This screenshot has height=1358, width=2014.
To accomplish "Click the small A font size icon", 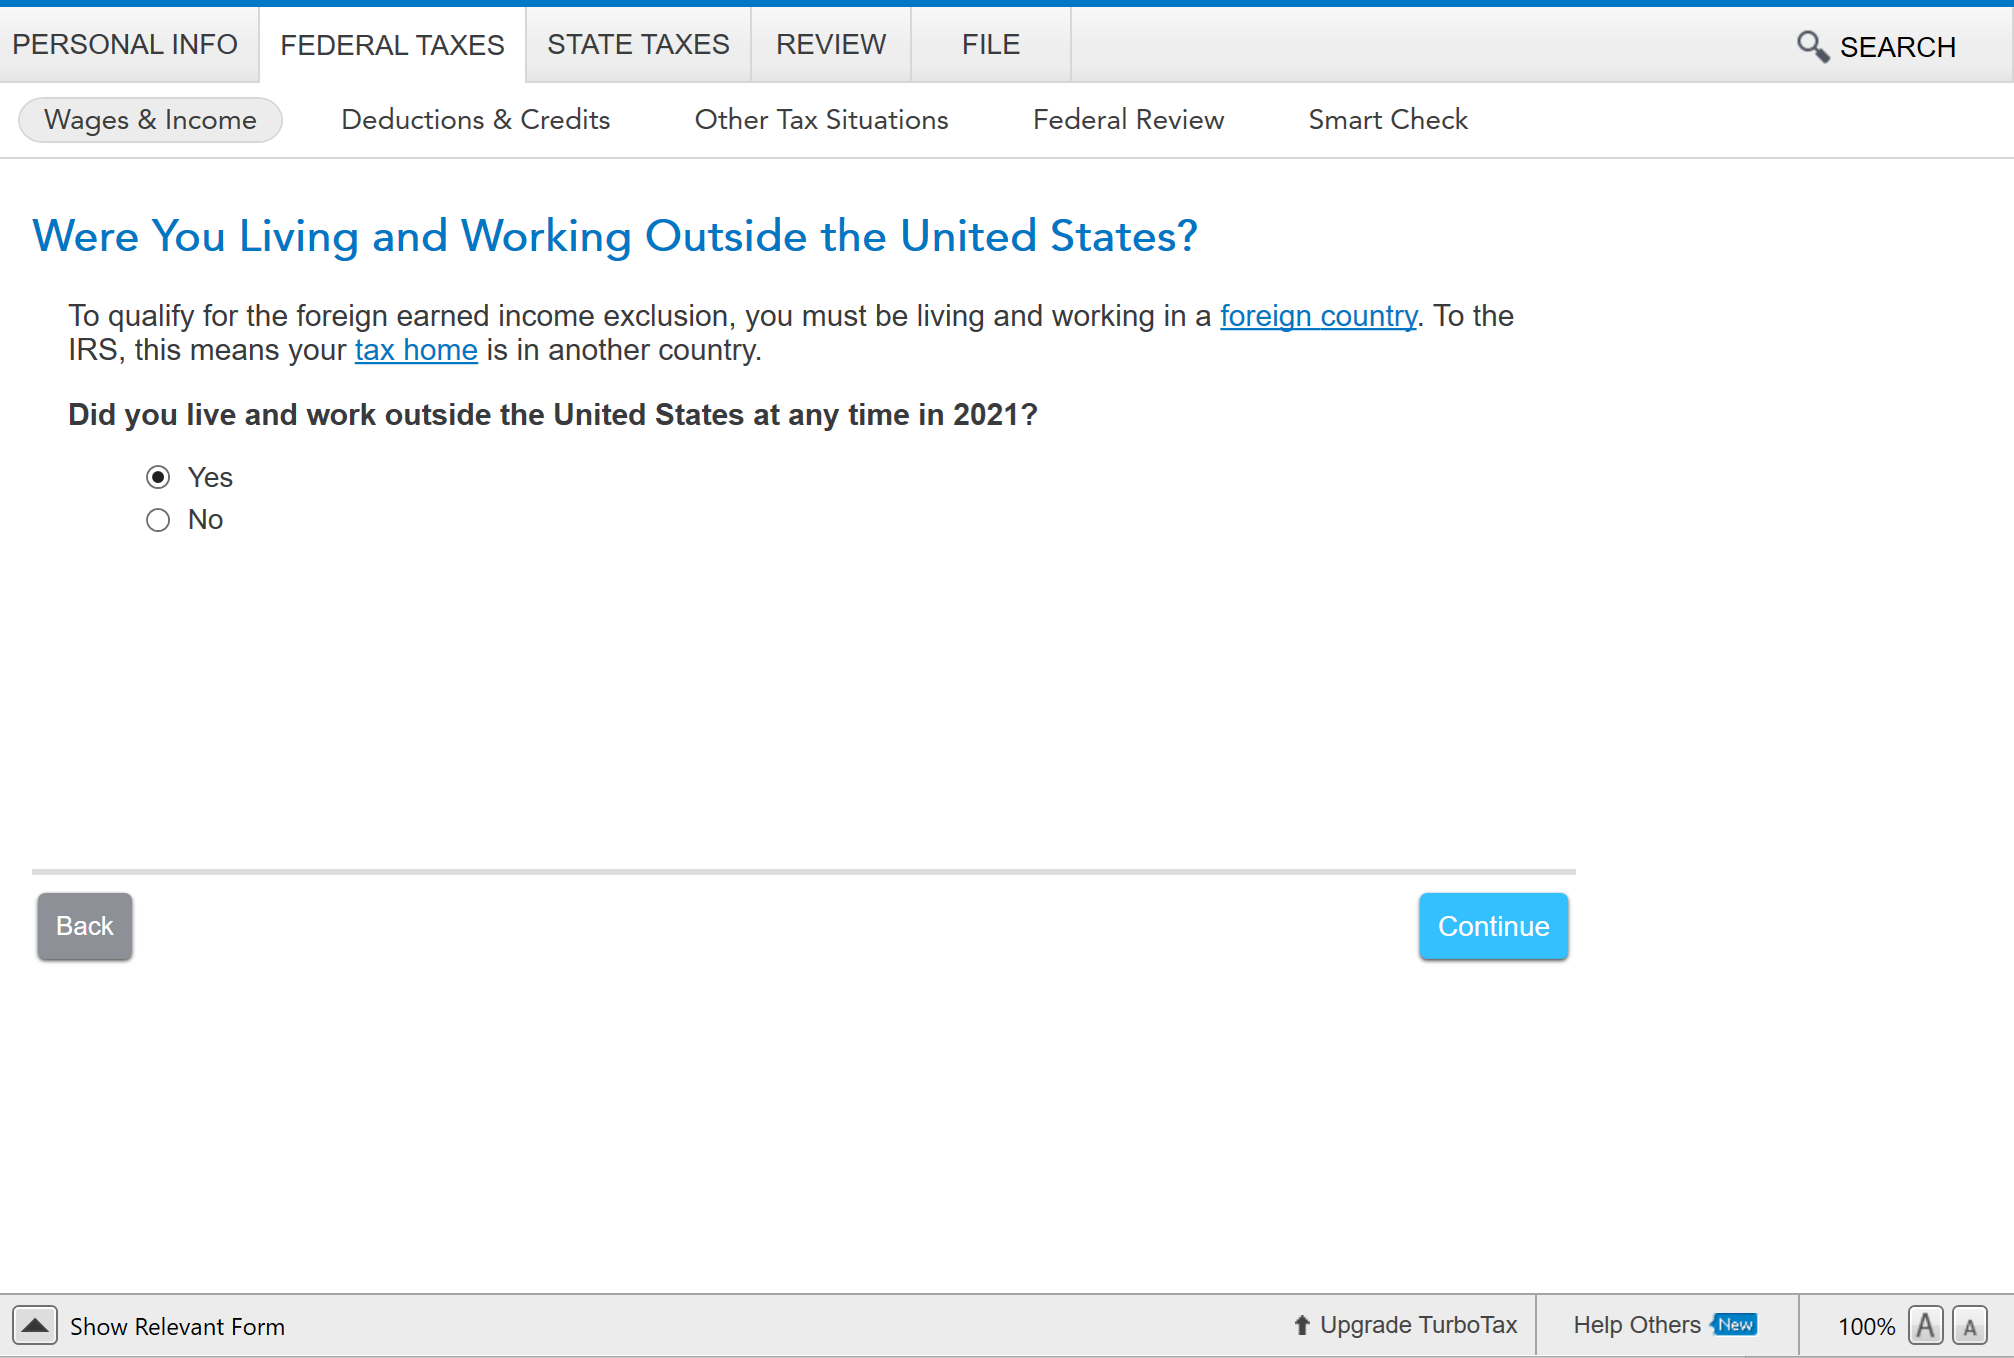I will coord(1969,1327).
